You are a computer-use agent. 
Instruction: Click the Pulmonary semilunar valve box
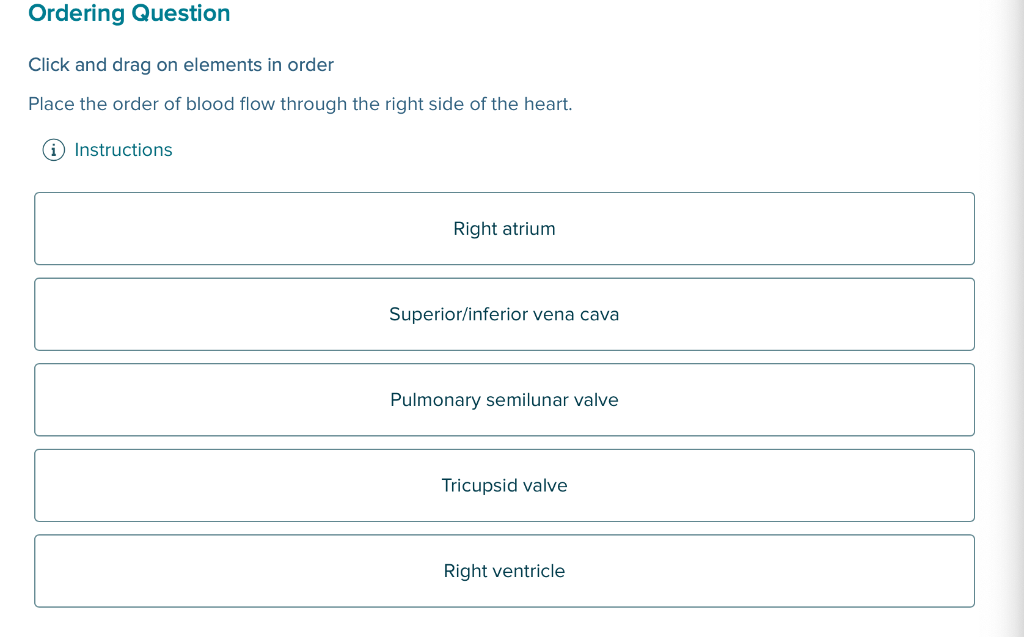(x=504, y=400)
